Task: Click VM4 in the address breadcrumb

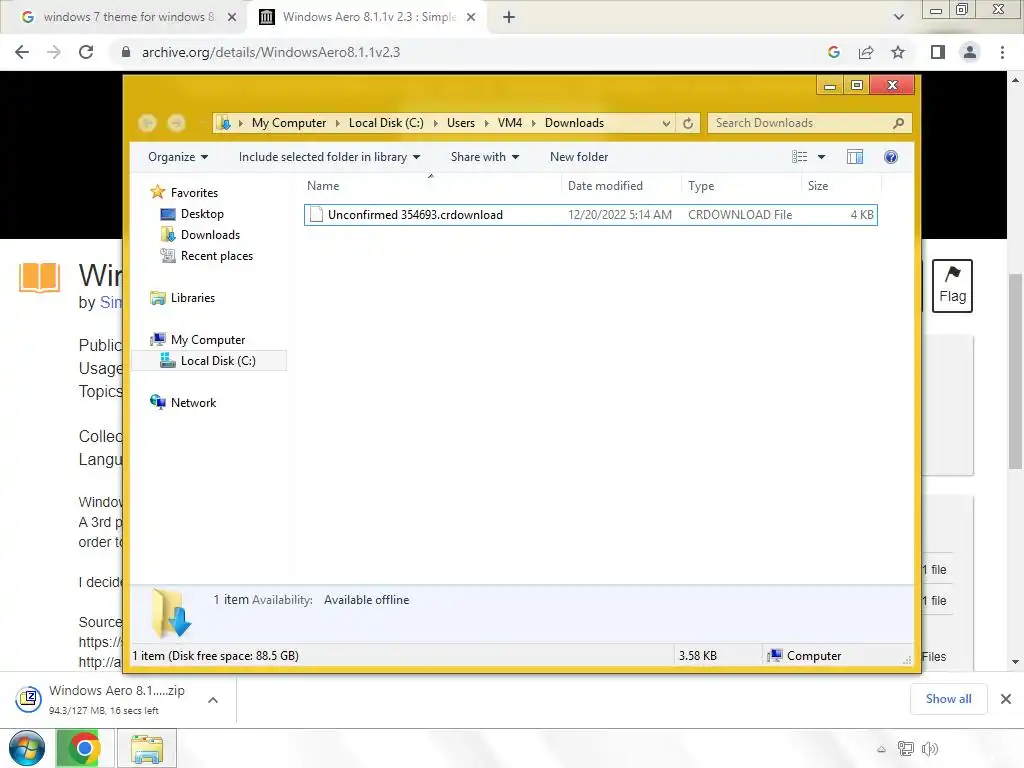Action: pyautogui.click(x=510, y=123)
